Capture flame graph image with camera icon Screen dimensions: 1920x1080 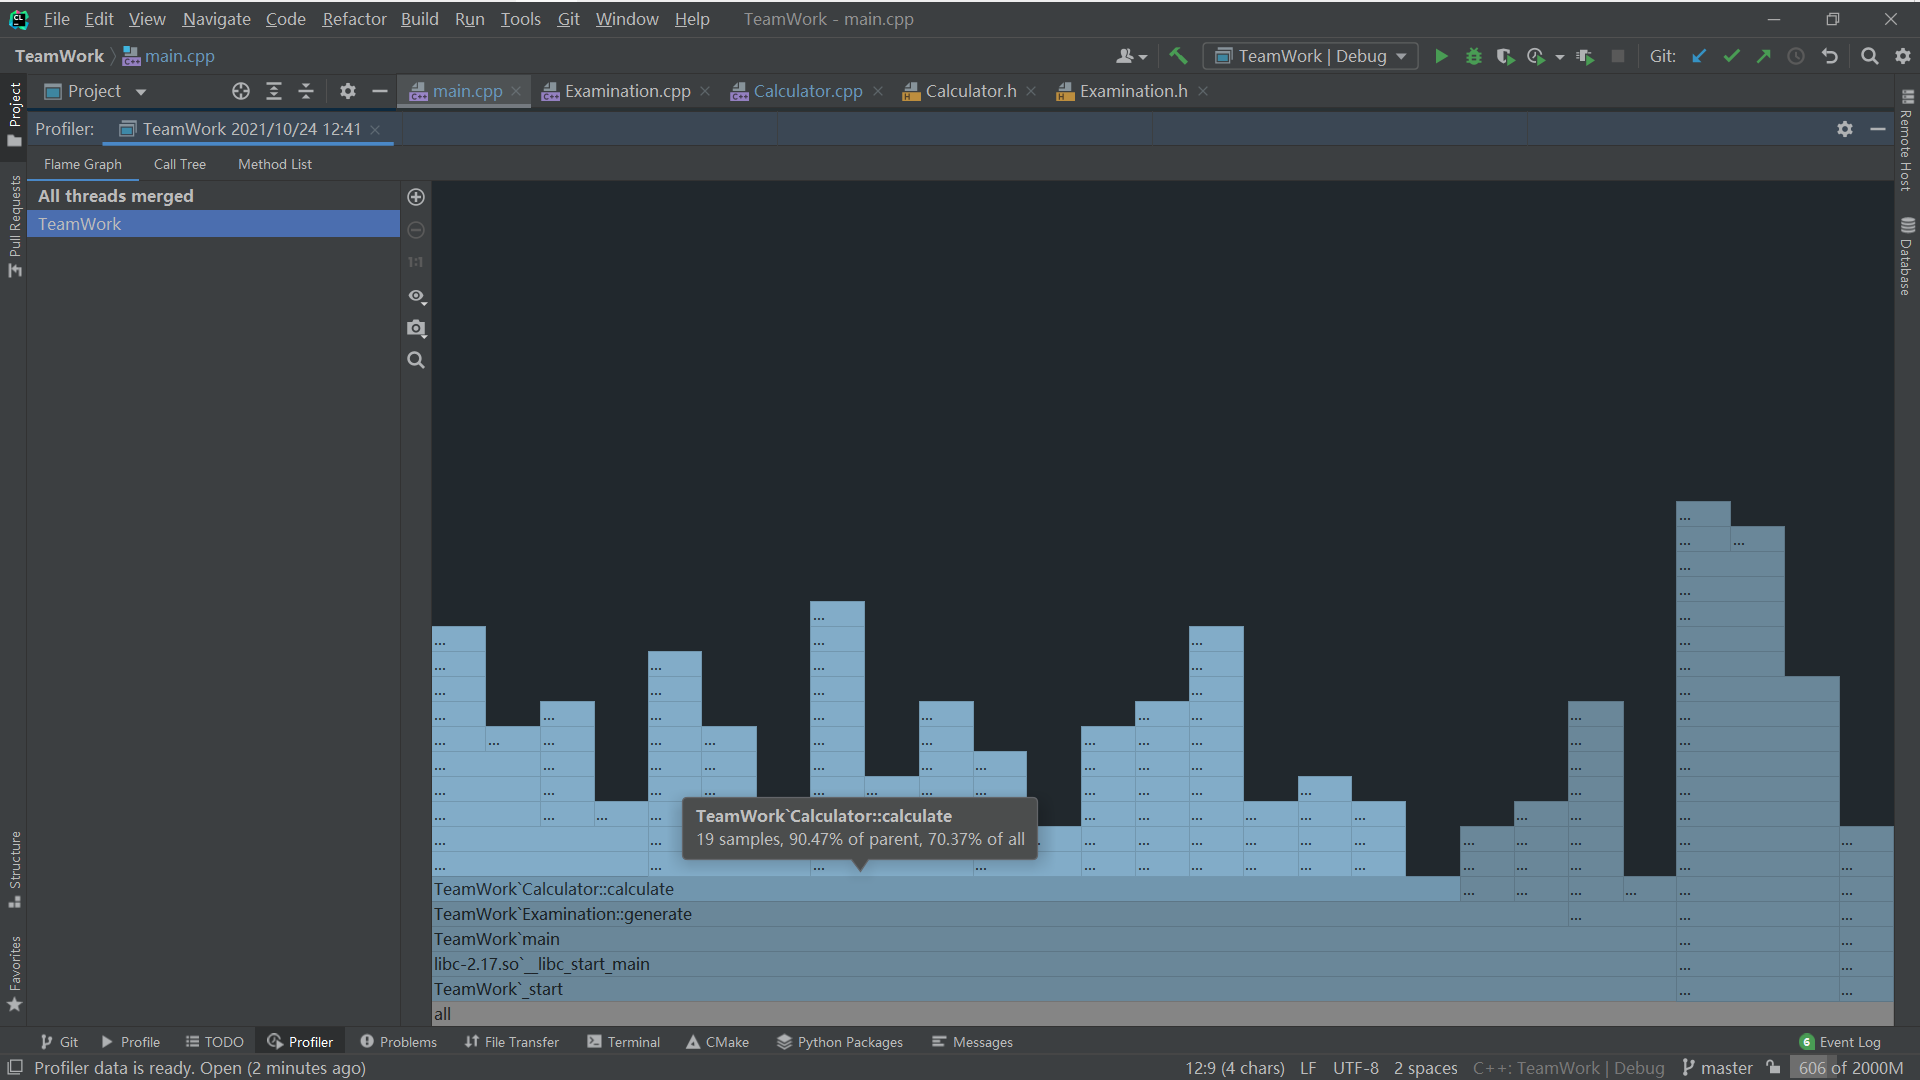click(416, 328)
